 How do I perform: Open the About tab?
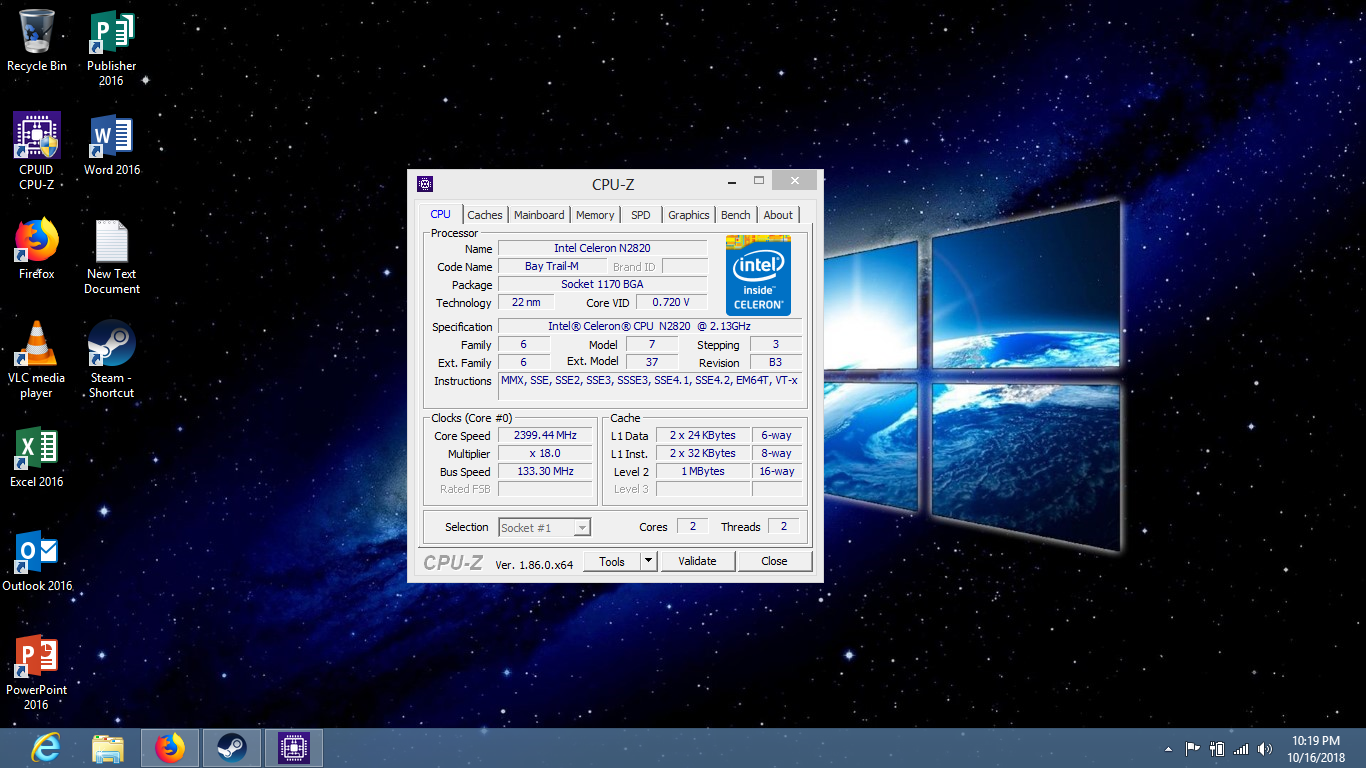(x=778, y=215)
